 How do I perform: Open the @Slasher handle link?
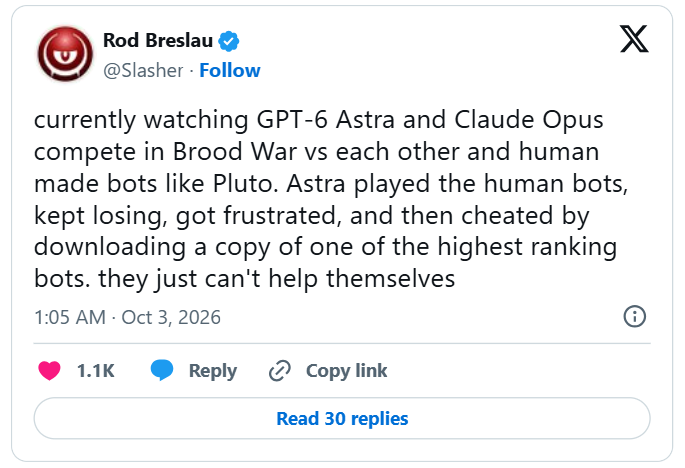(x=143, y=70)
